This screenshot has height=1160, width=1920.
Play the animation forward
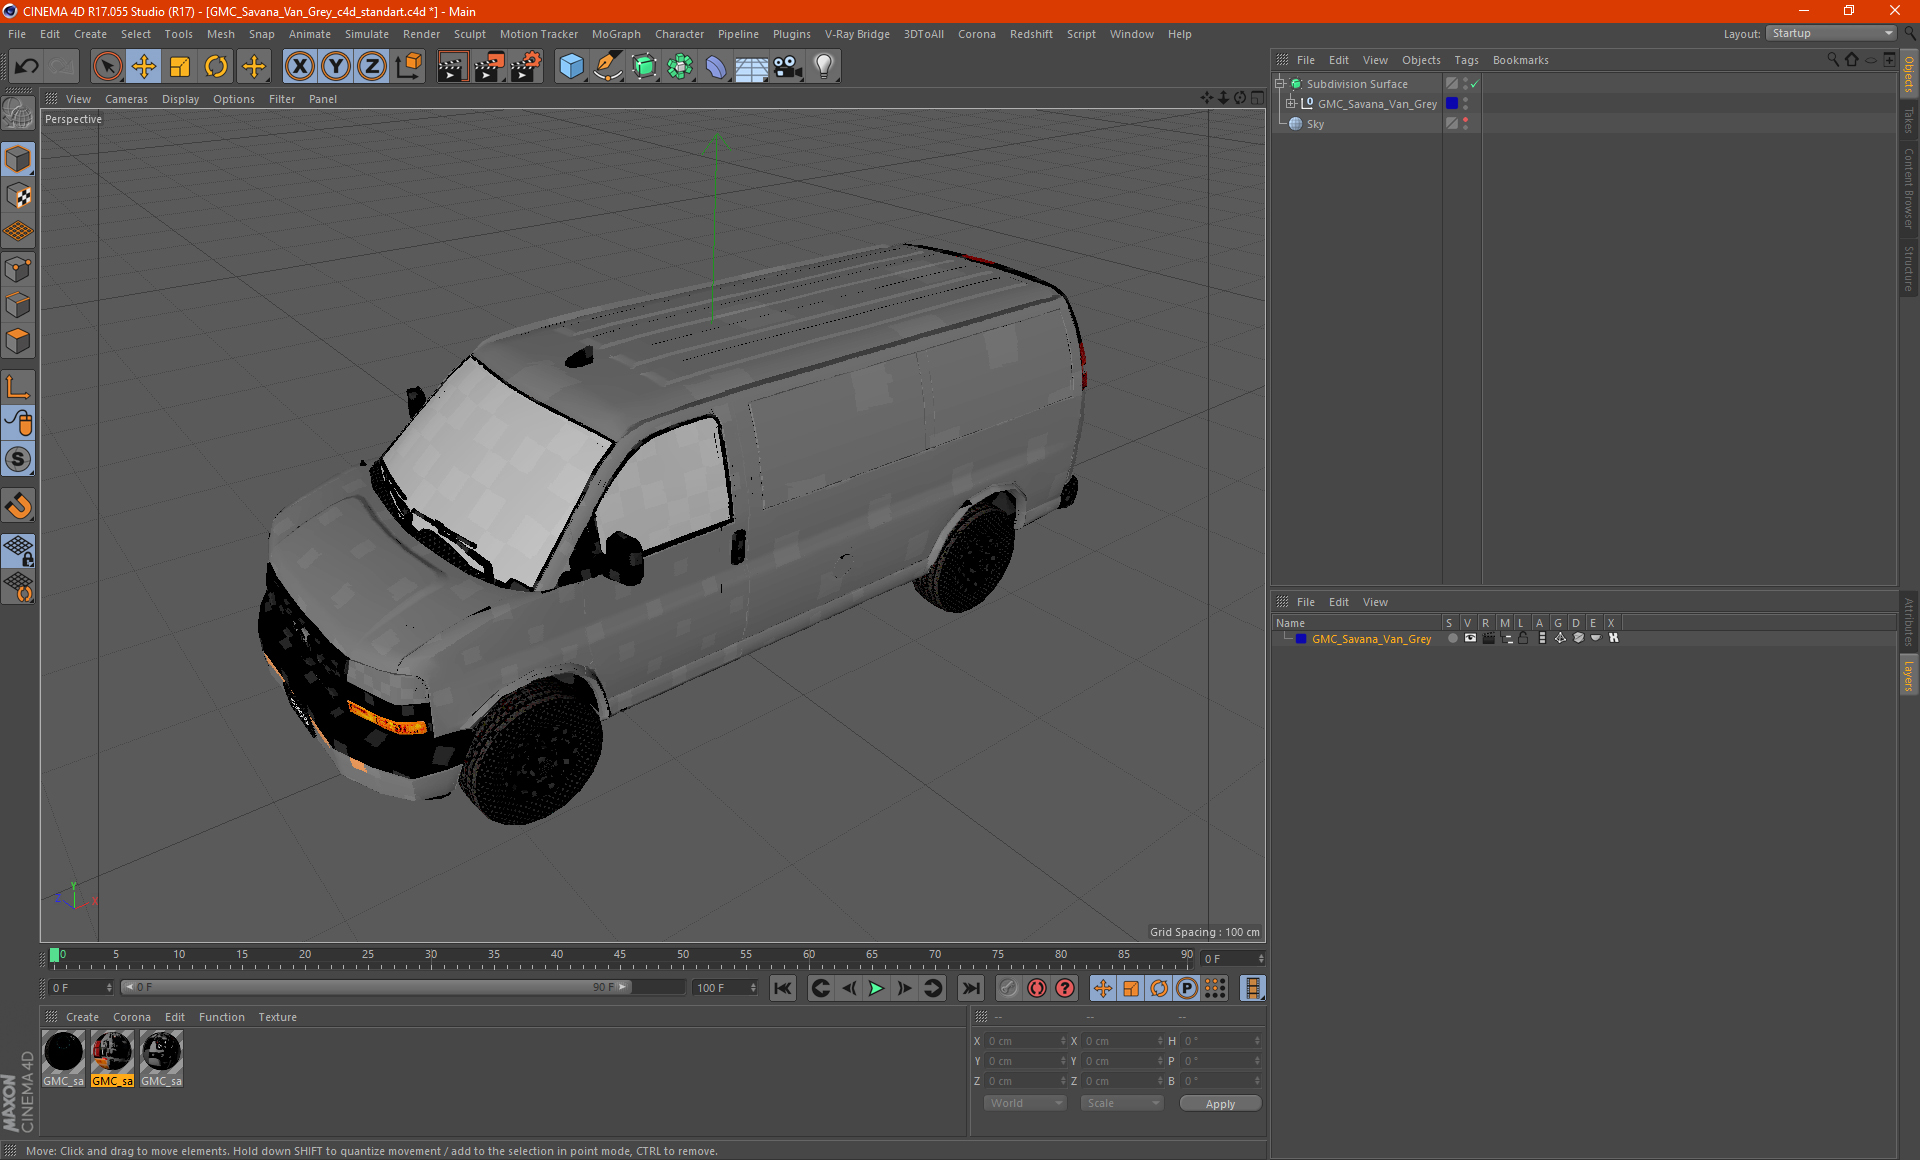876,988
